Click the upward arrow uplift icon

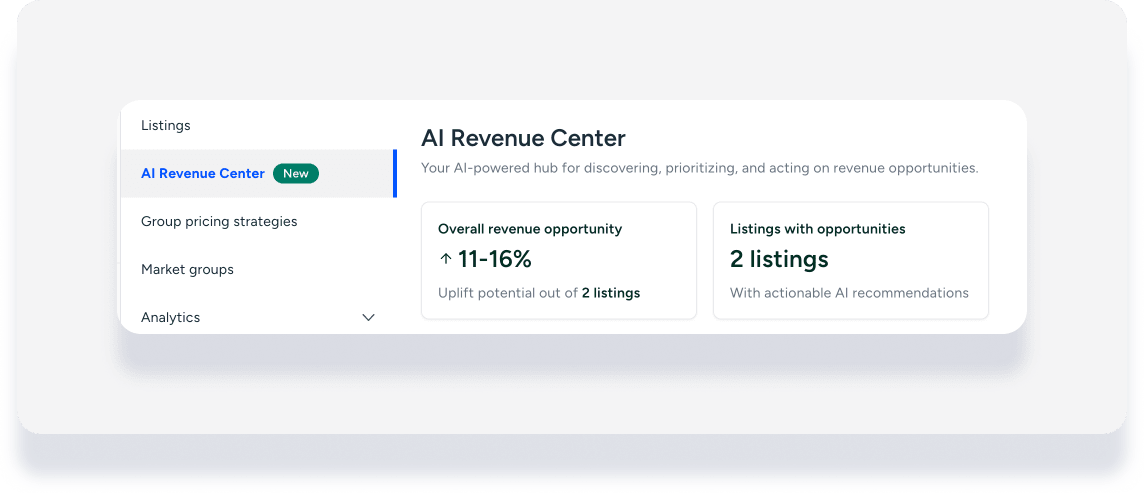tap(445, 259)
